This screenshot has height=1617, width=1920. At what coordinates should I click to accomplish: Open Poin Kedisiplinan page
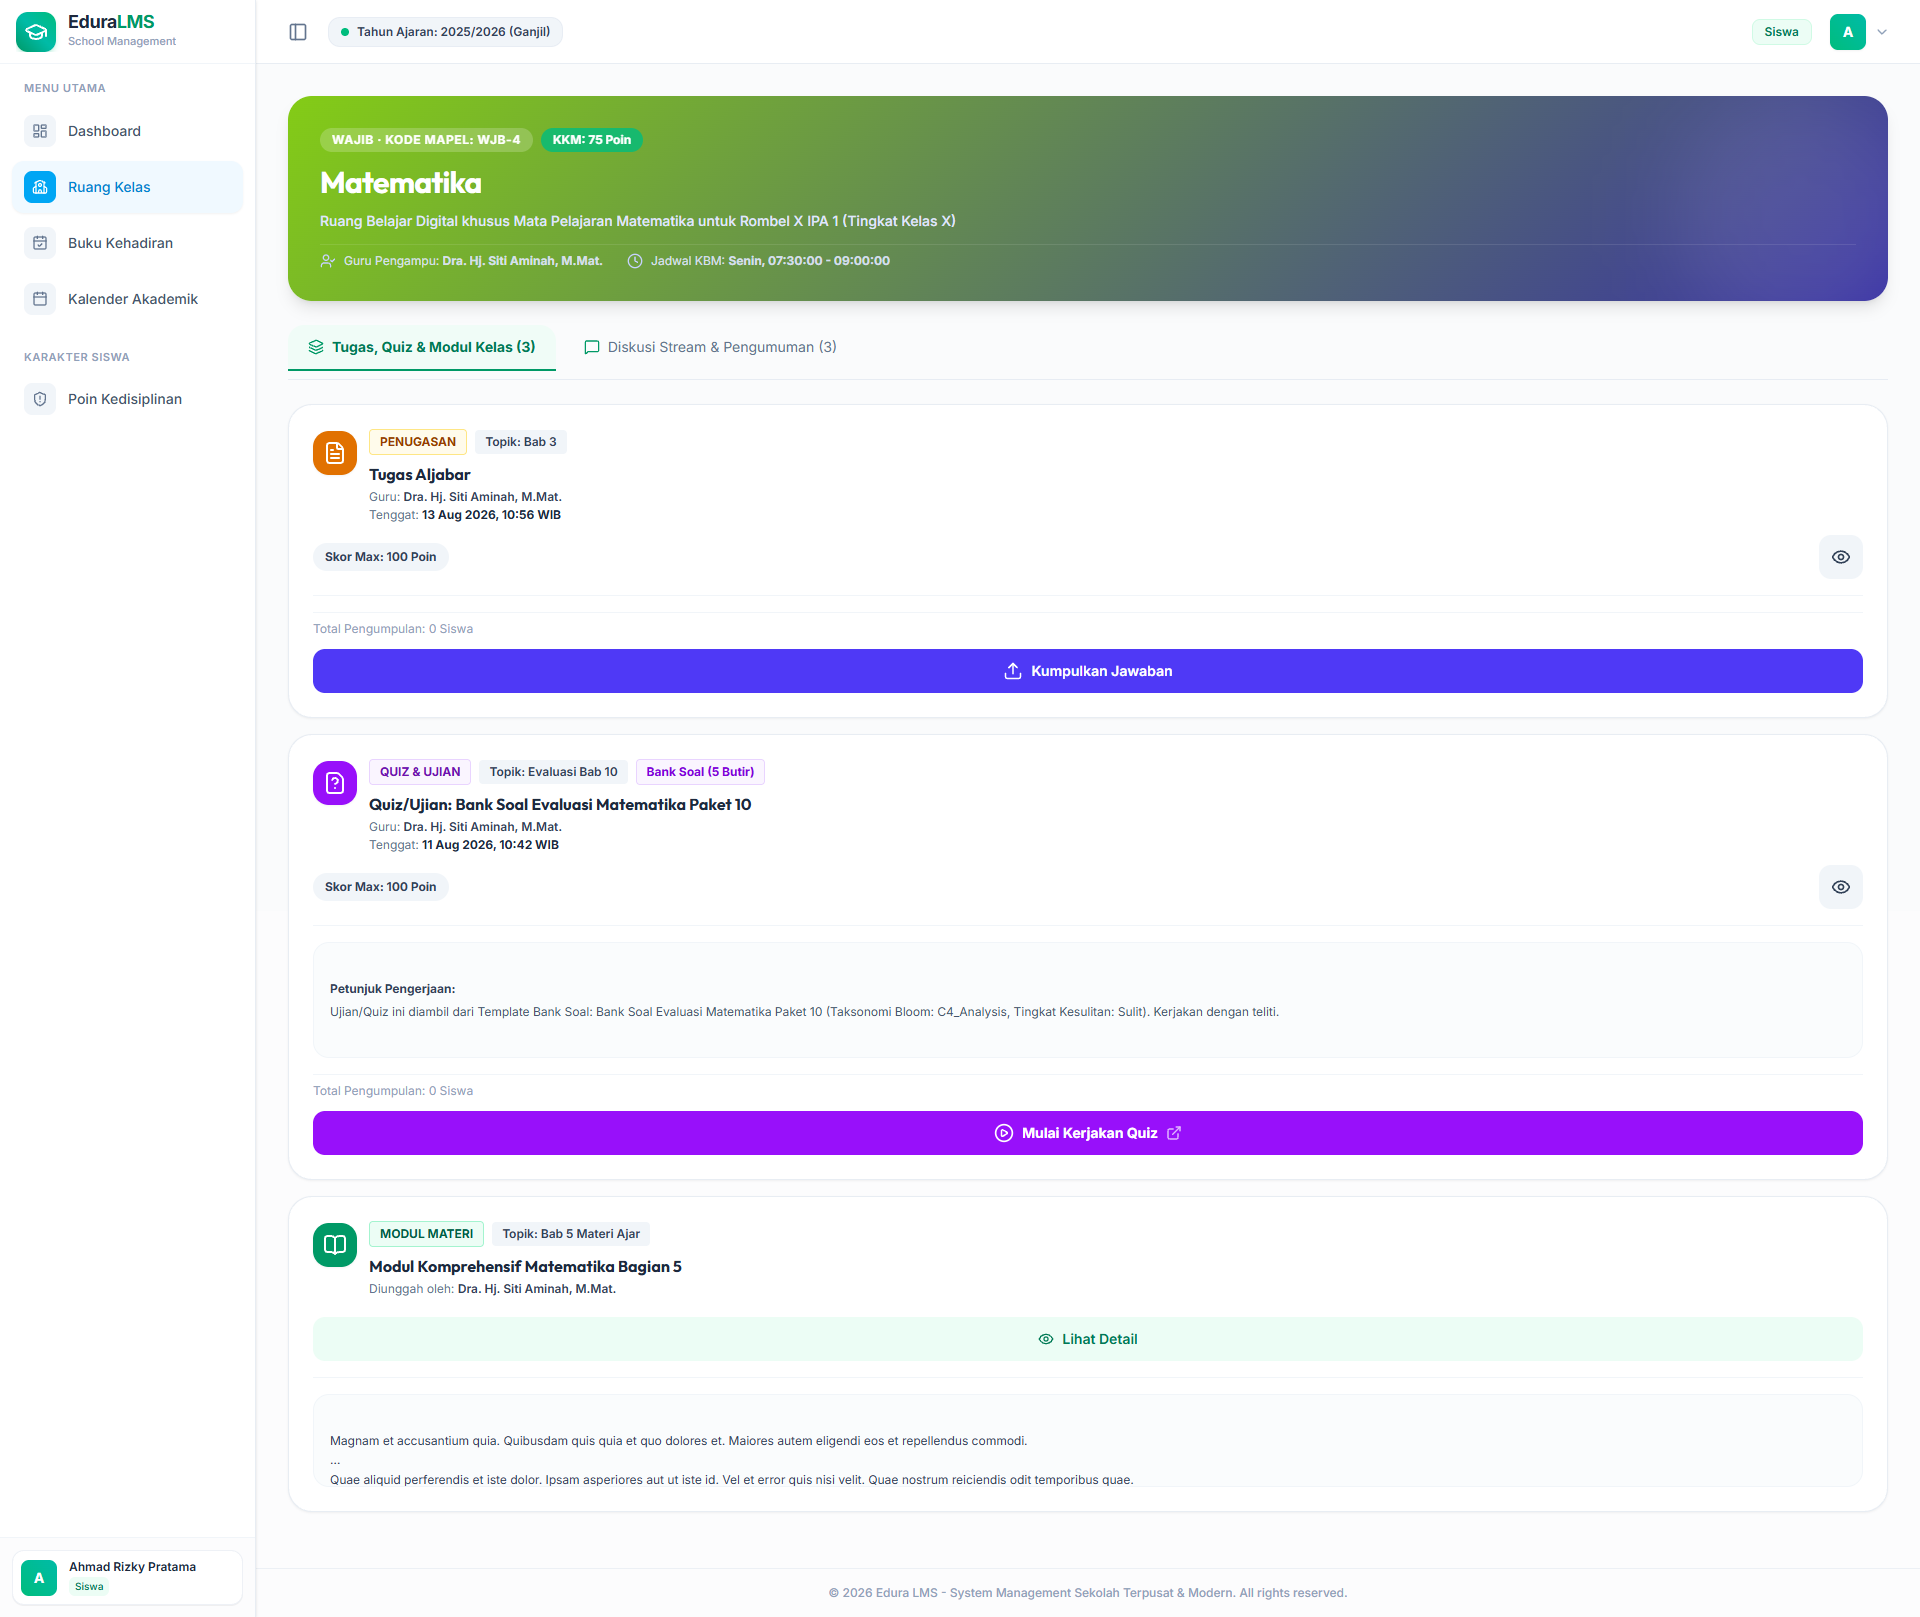tap(128, 399)
